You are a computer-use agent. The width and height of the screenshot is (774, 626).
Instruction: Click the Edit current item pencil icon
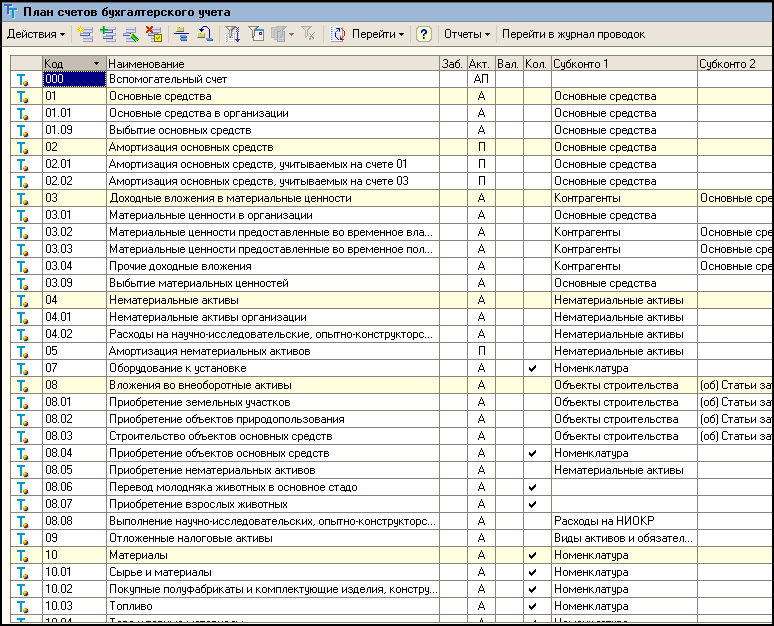pos(131,34)
